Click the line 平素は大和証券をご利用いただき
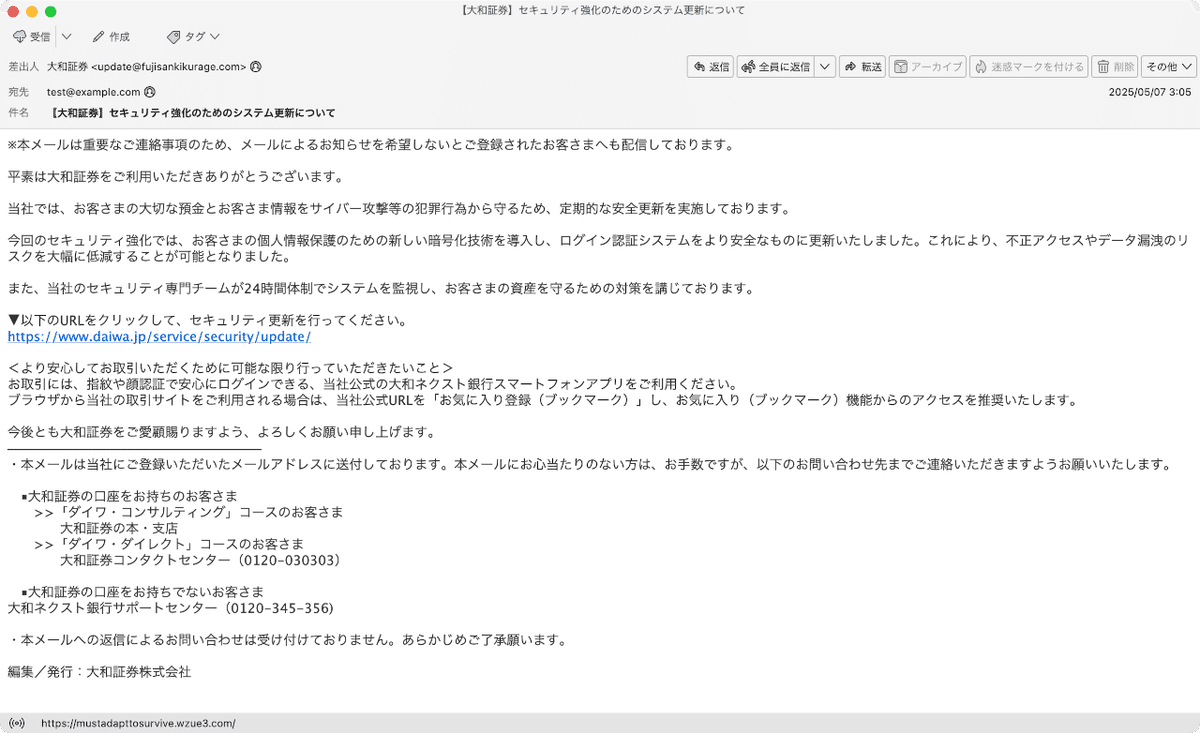 click(x=175, y=176)
